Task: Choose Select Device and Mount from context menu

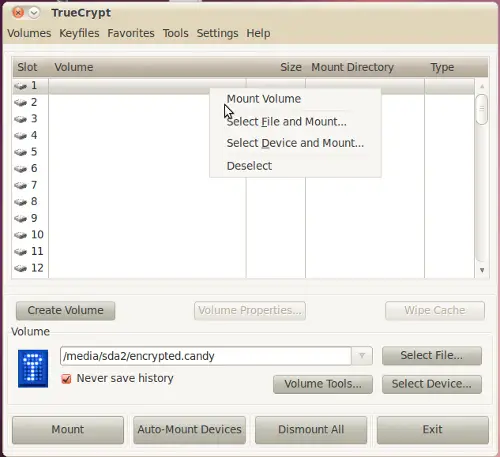Action: tap(295, 143)
